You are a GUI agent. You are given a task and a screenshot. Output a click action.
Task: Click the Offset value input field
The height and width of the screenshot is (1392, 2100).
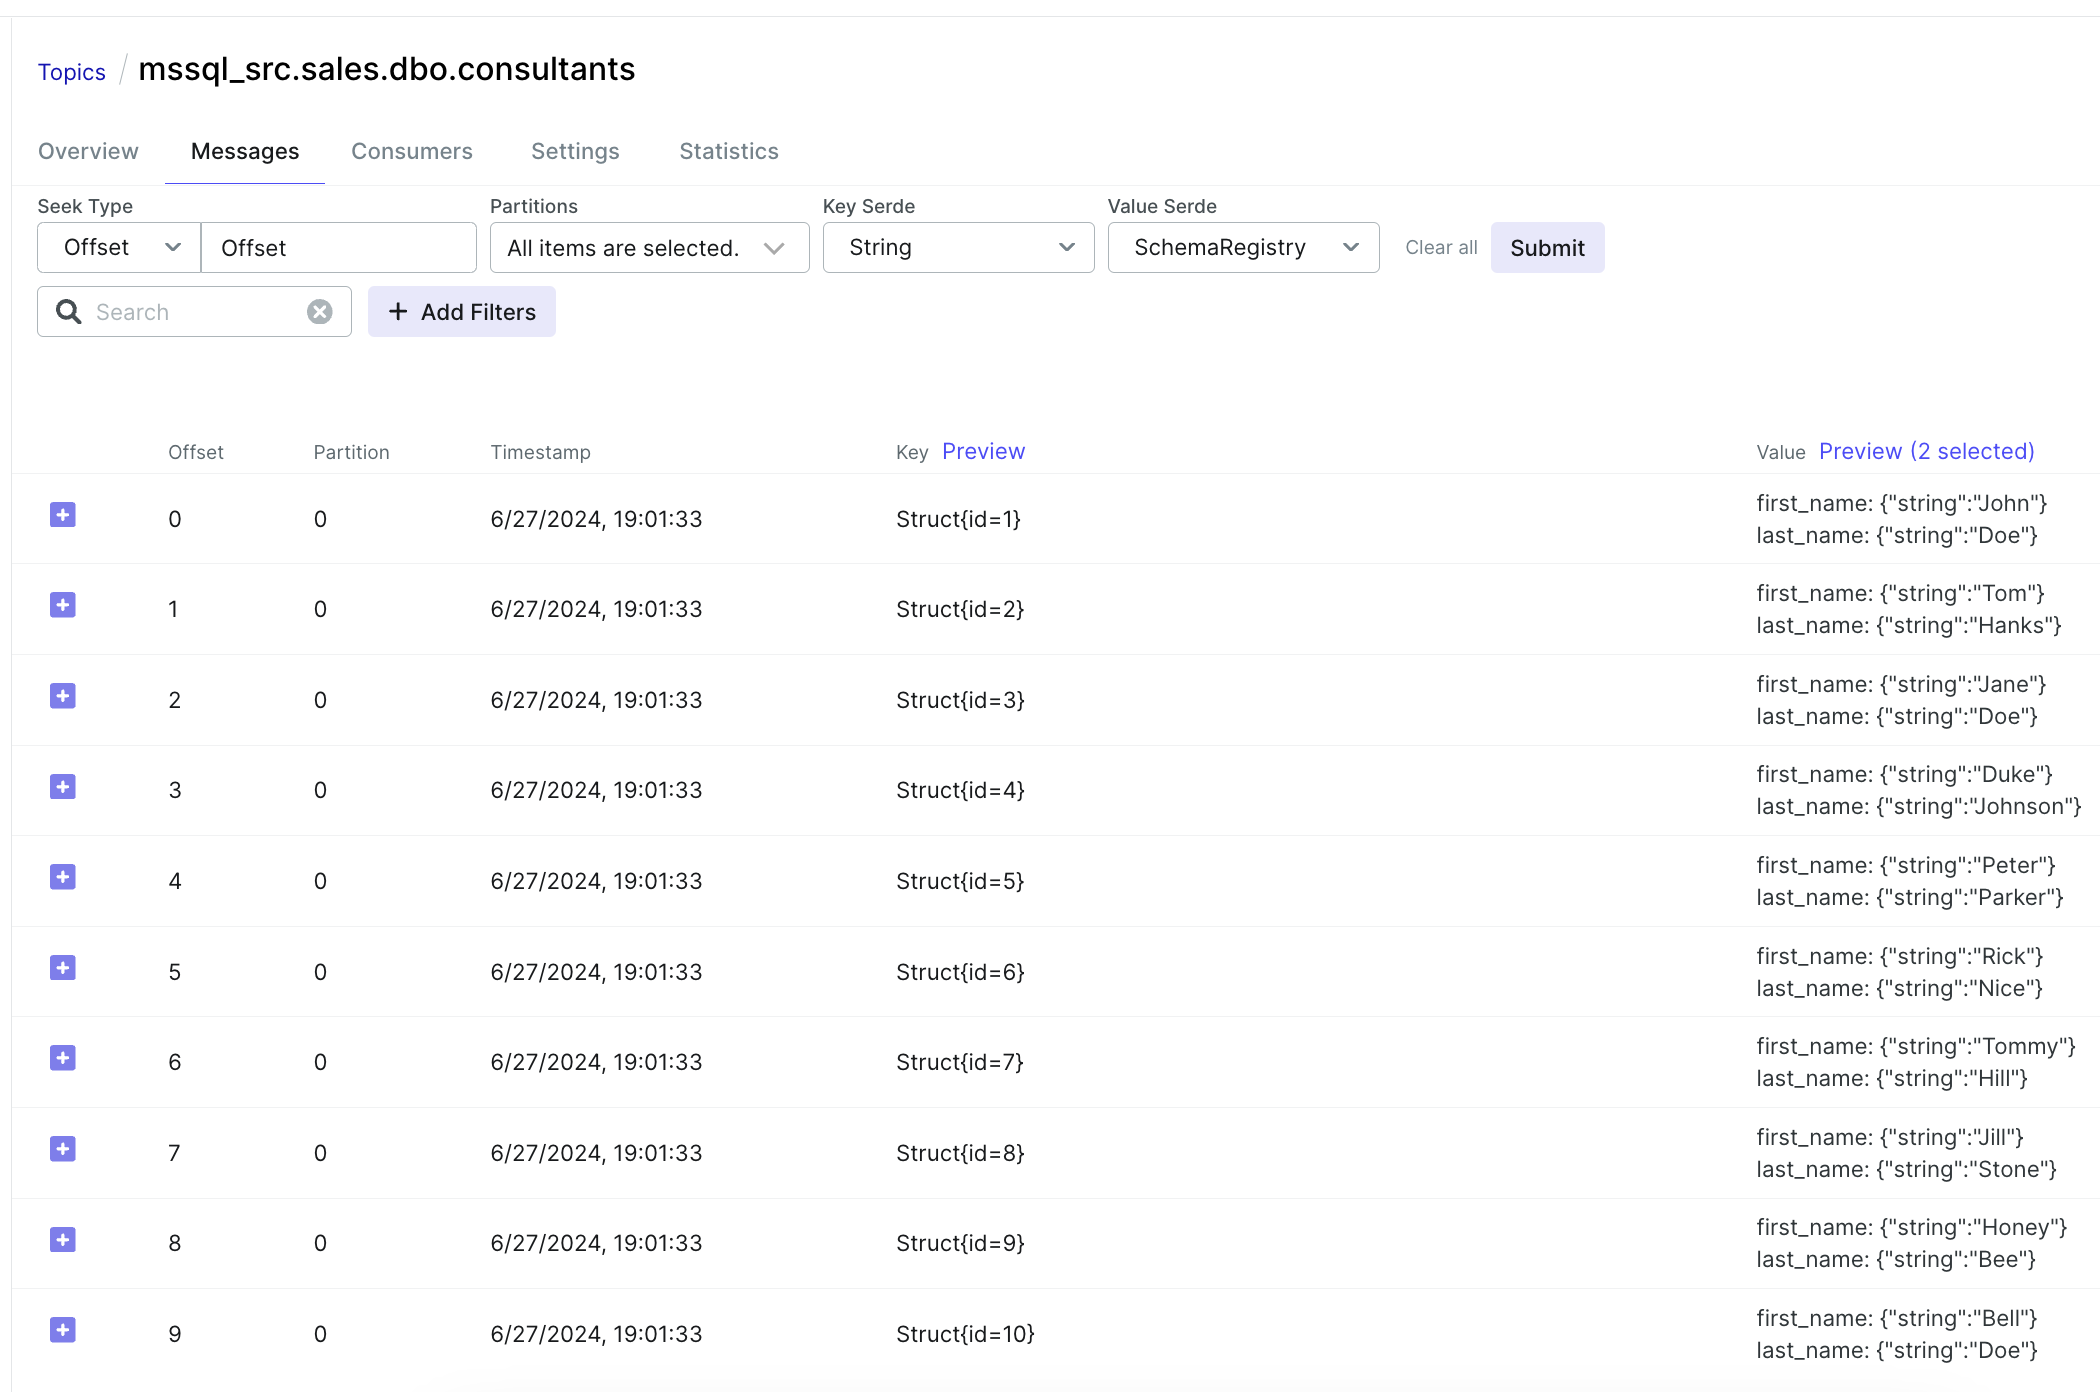click(x=338, y=248)
